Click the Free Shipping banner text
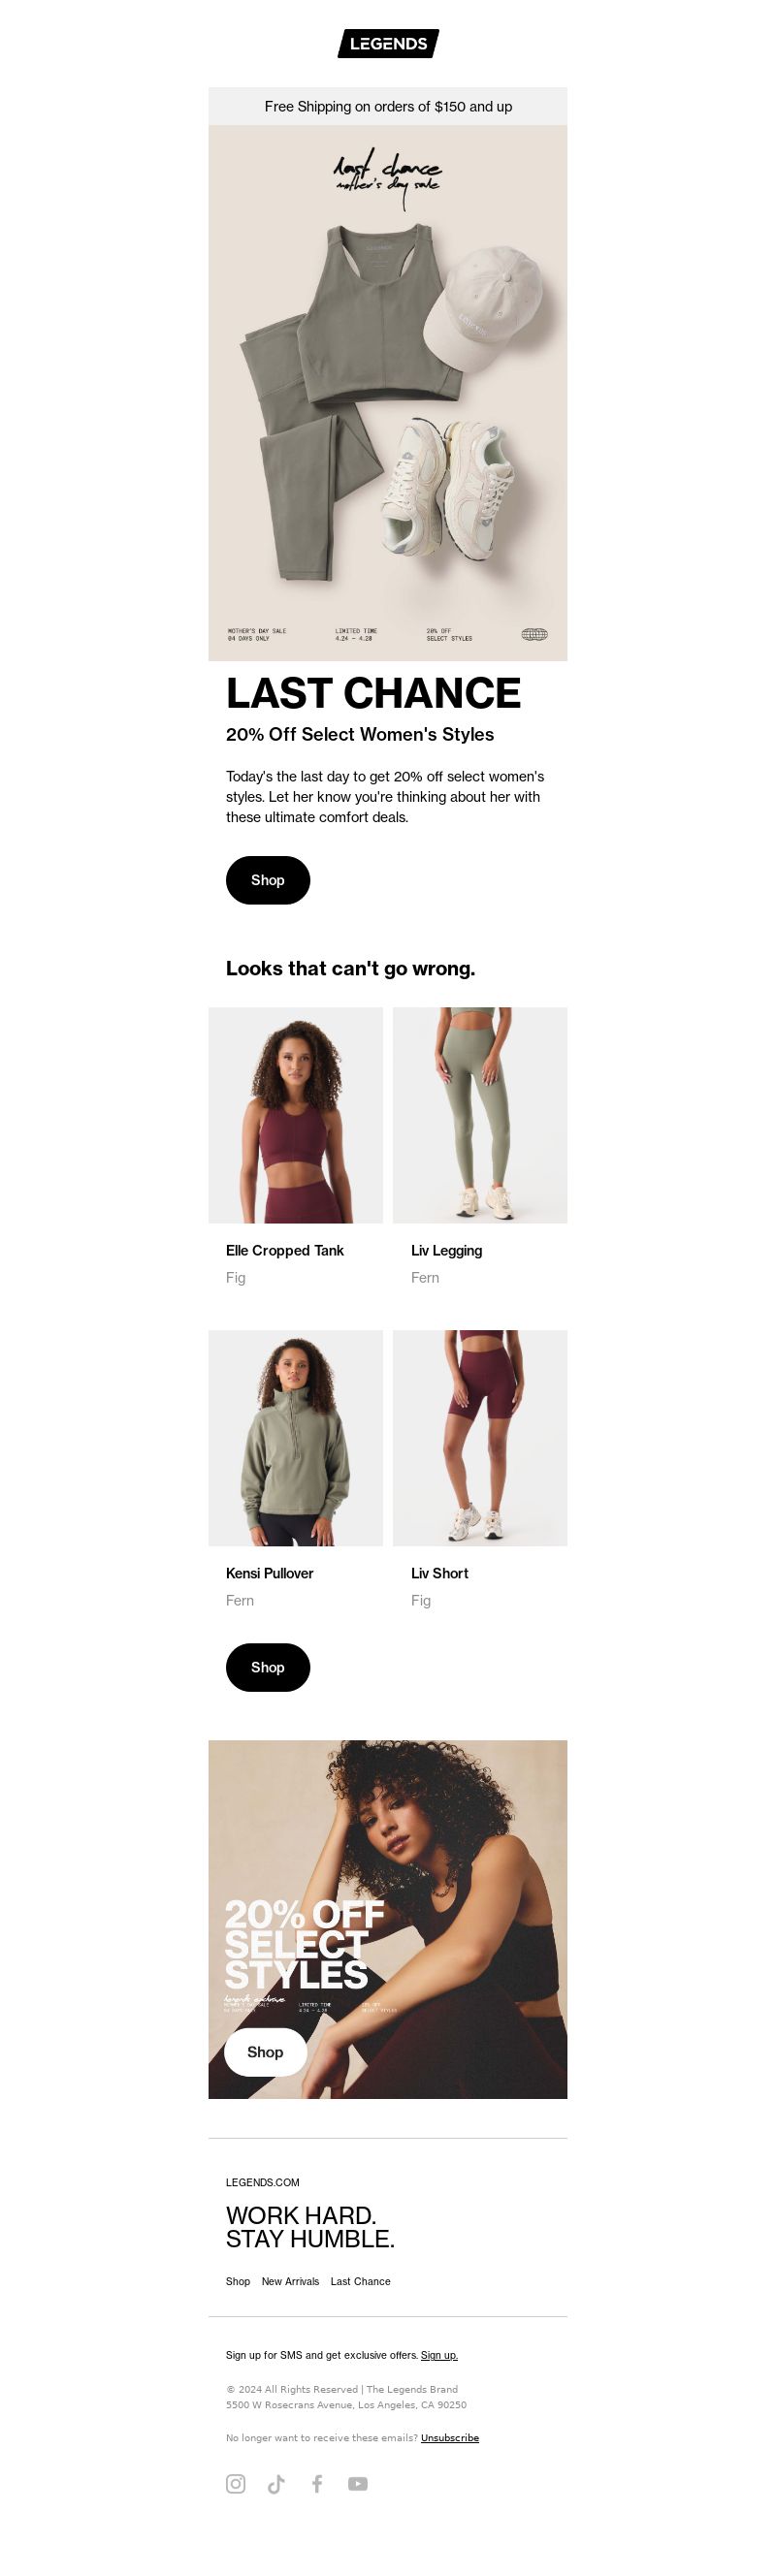776x2576 pixels. click(x=388, y=106)
